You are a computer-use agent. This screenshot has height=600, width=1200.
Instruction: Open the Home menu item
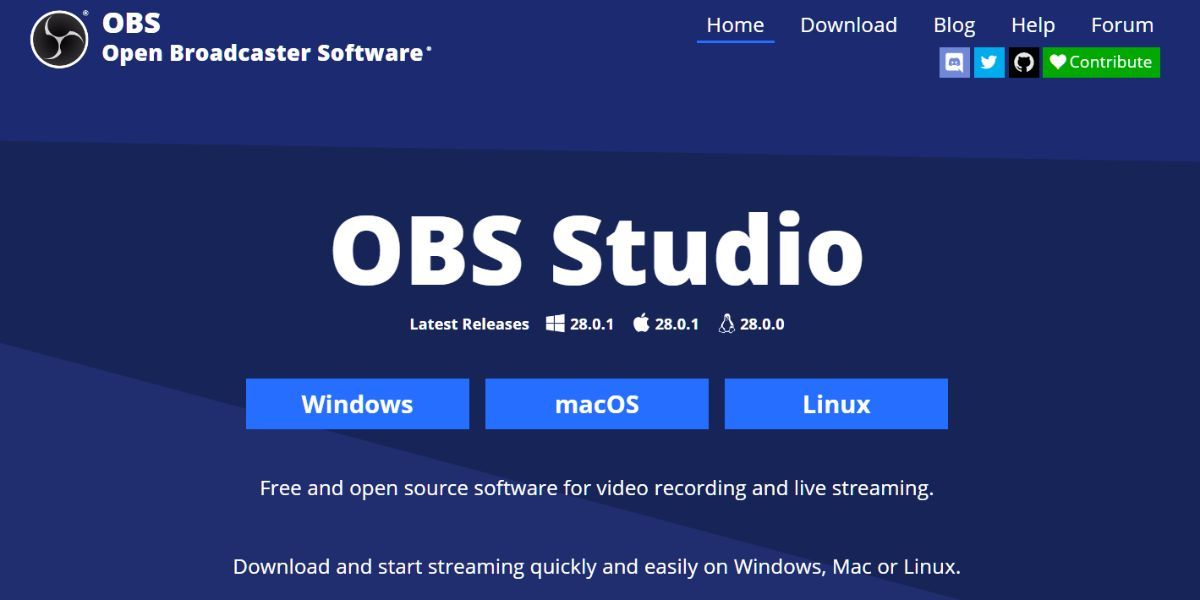click(735, 25)
